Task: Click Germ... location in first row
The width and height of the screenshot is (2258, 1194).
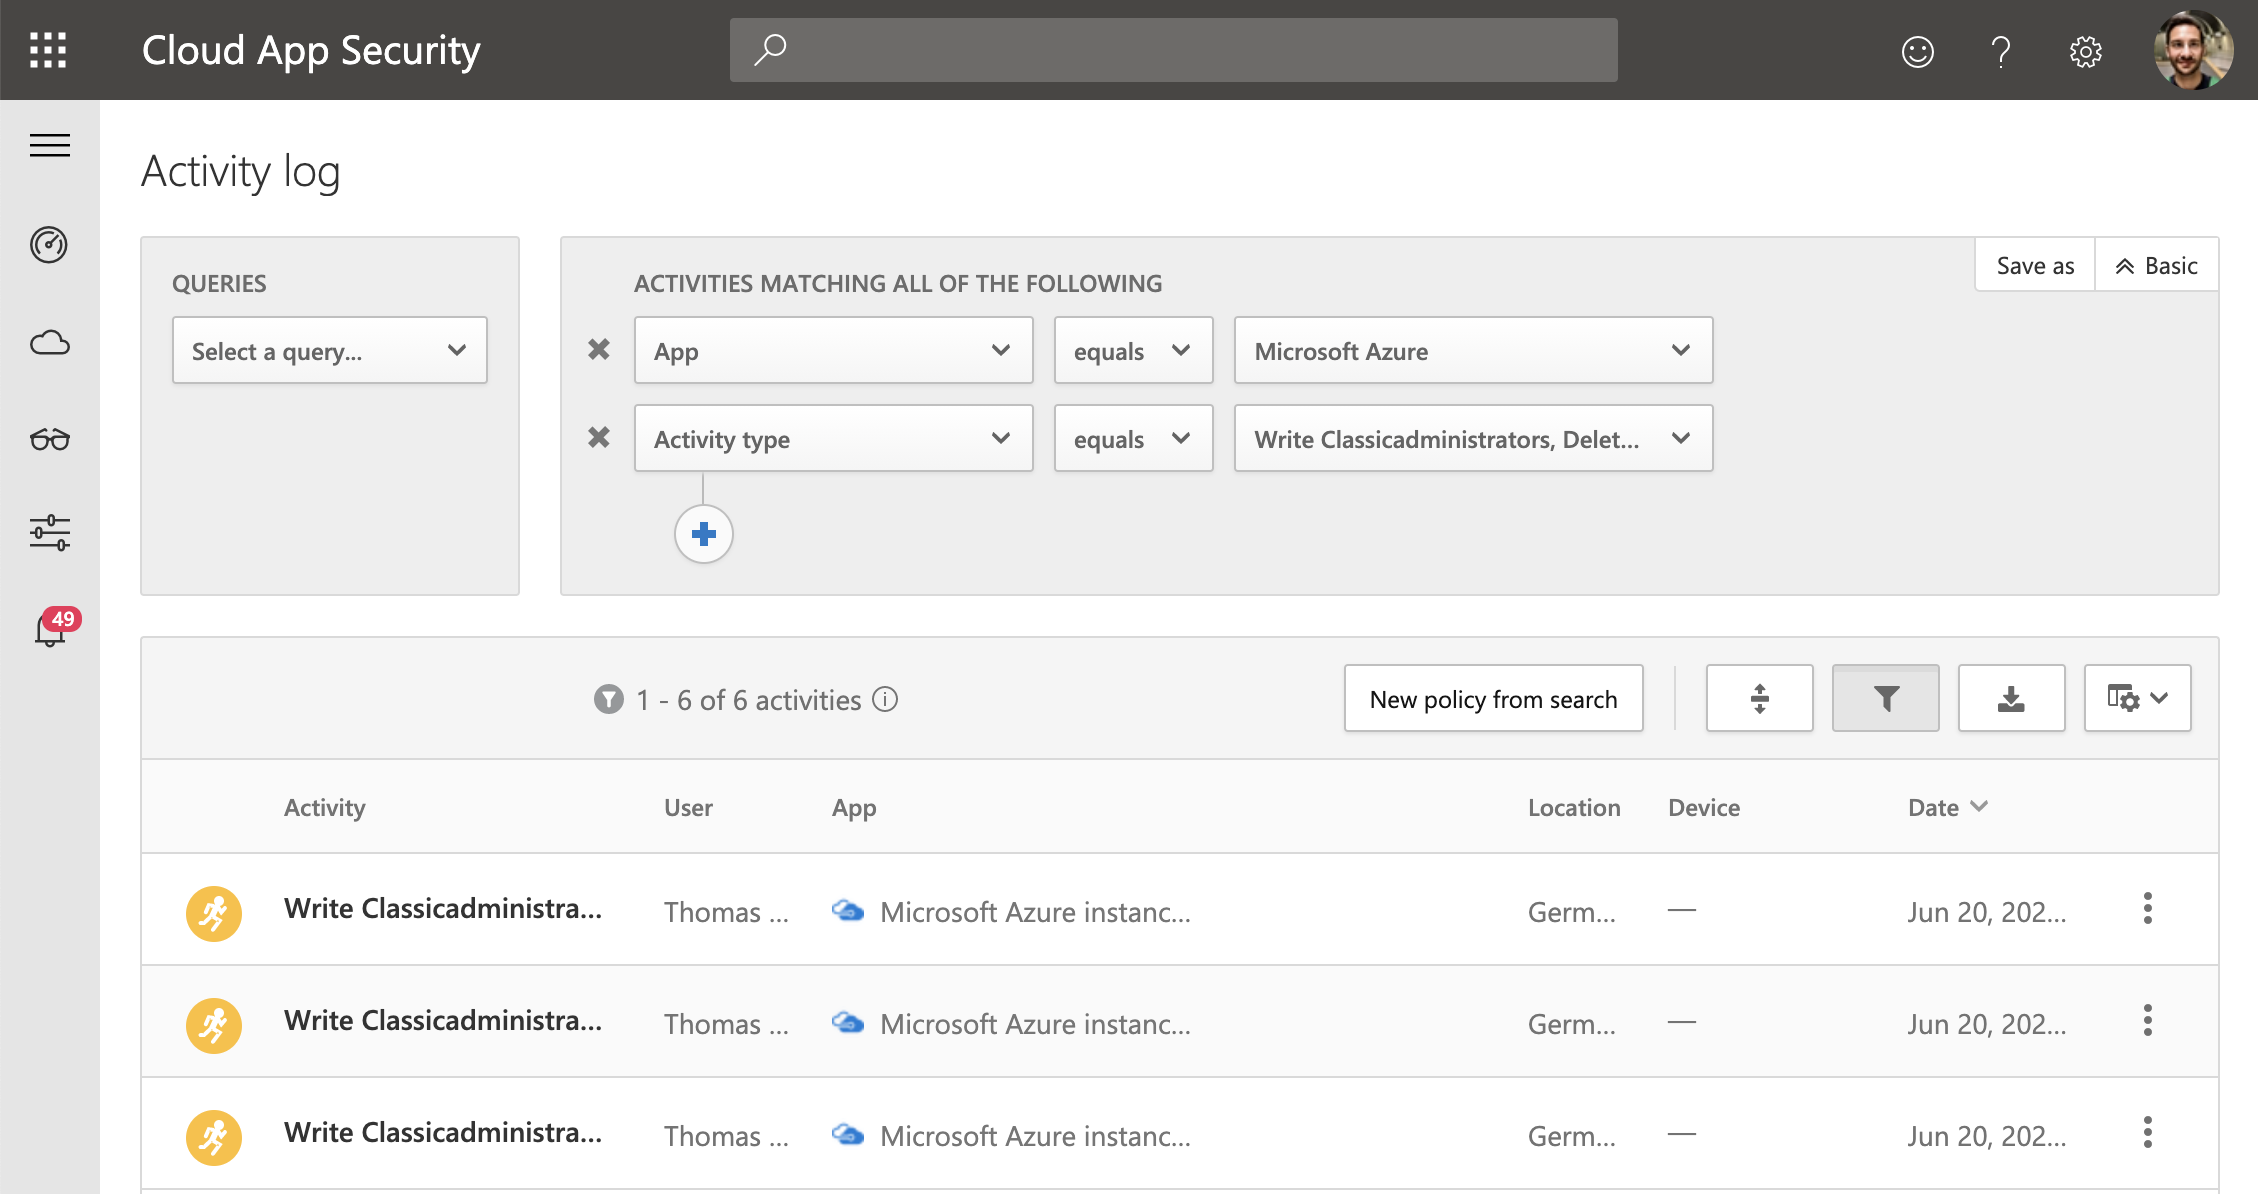Action: 1571,911
